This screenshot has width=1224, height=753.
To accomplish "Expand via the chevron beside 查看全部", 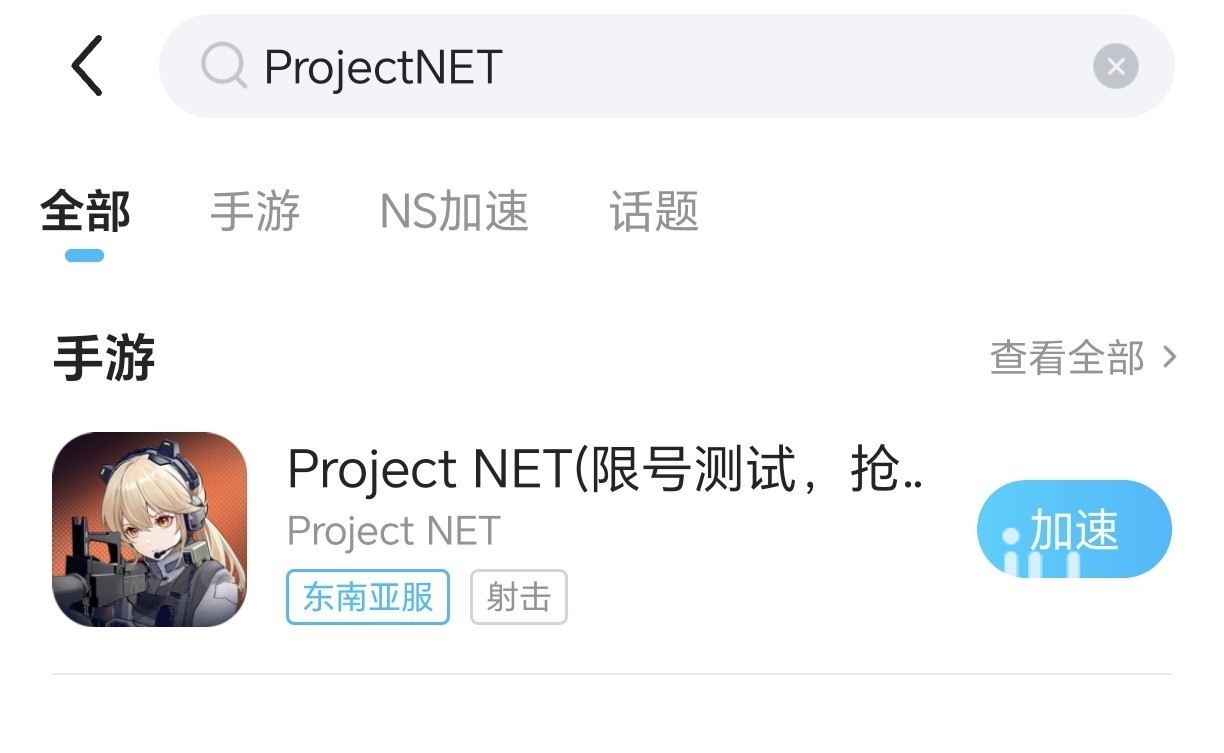I will click(x=1169, y=357).
